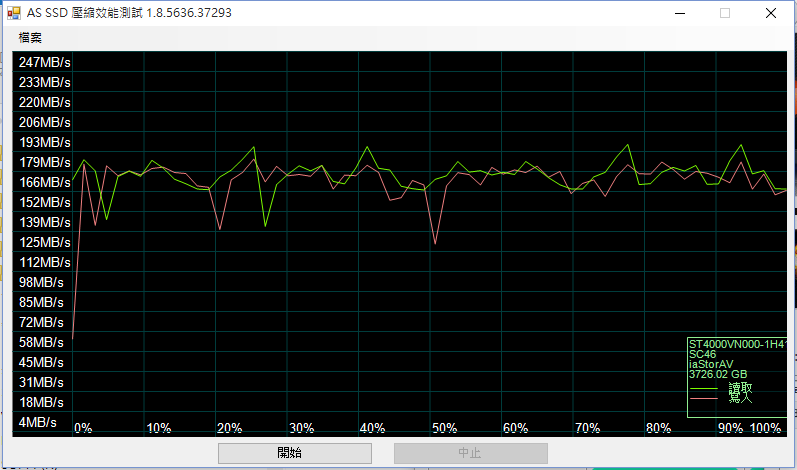Click the 112MB/s axis label
Screen dimensions: 797x470
[45, 262]
